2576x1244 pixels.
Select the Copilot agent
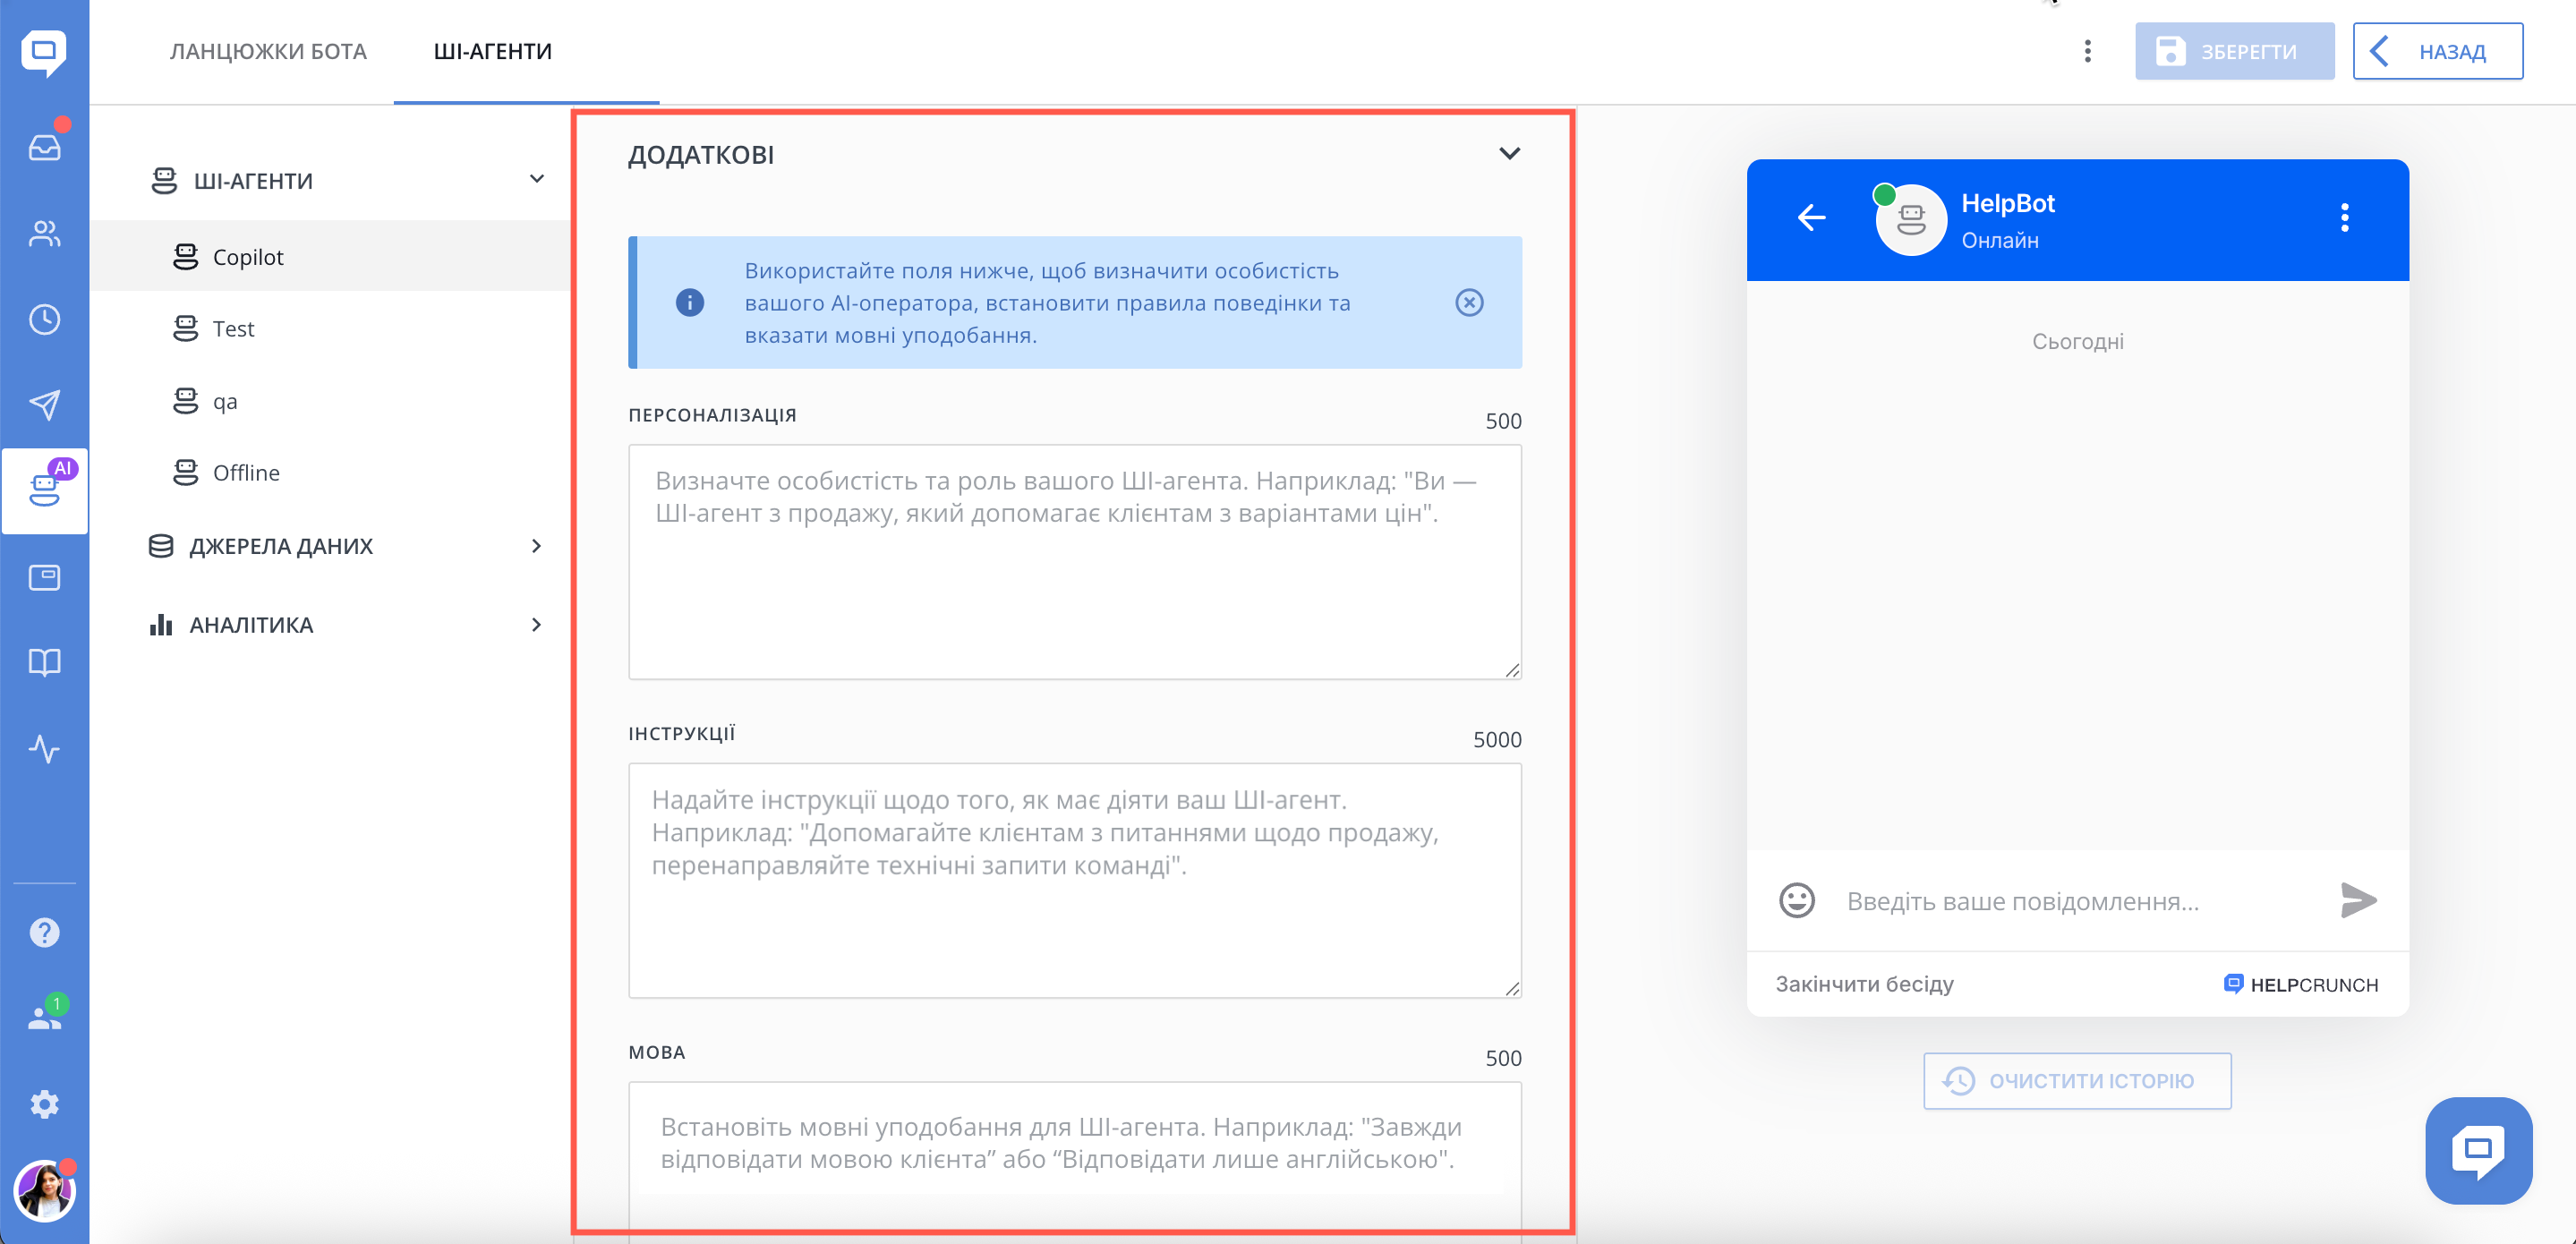(330, 257)
